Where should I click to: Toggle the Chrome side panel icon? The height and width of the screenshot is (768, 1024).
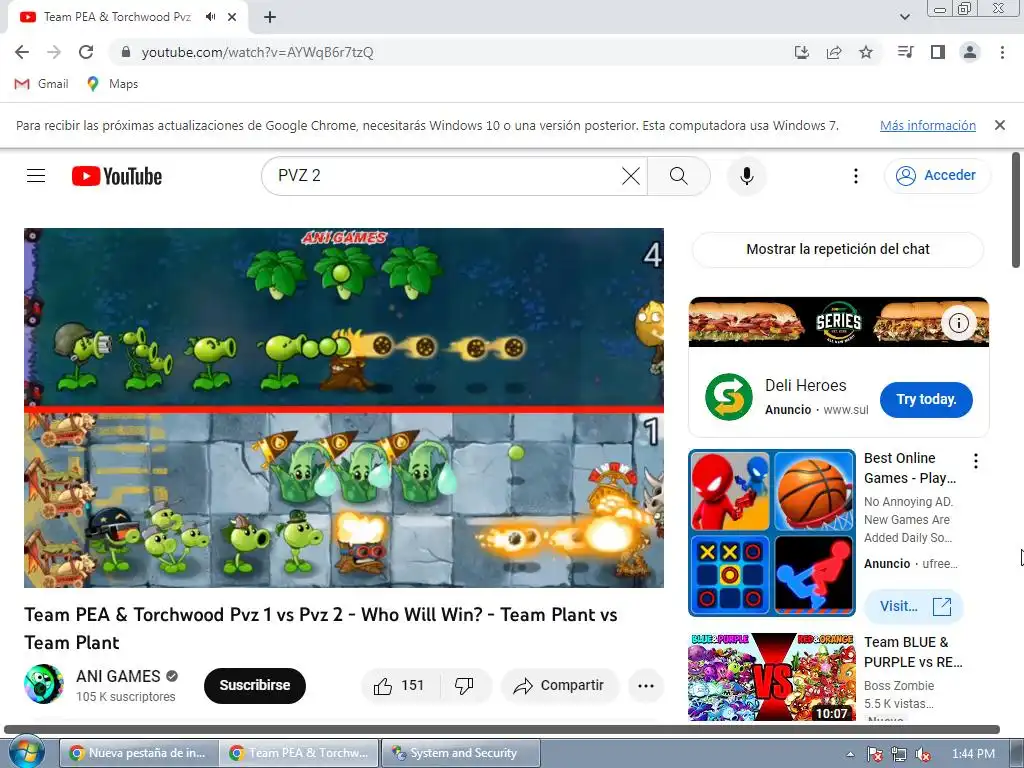(x=938, y=52)
